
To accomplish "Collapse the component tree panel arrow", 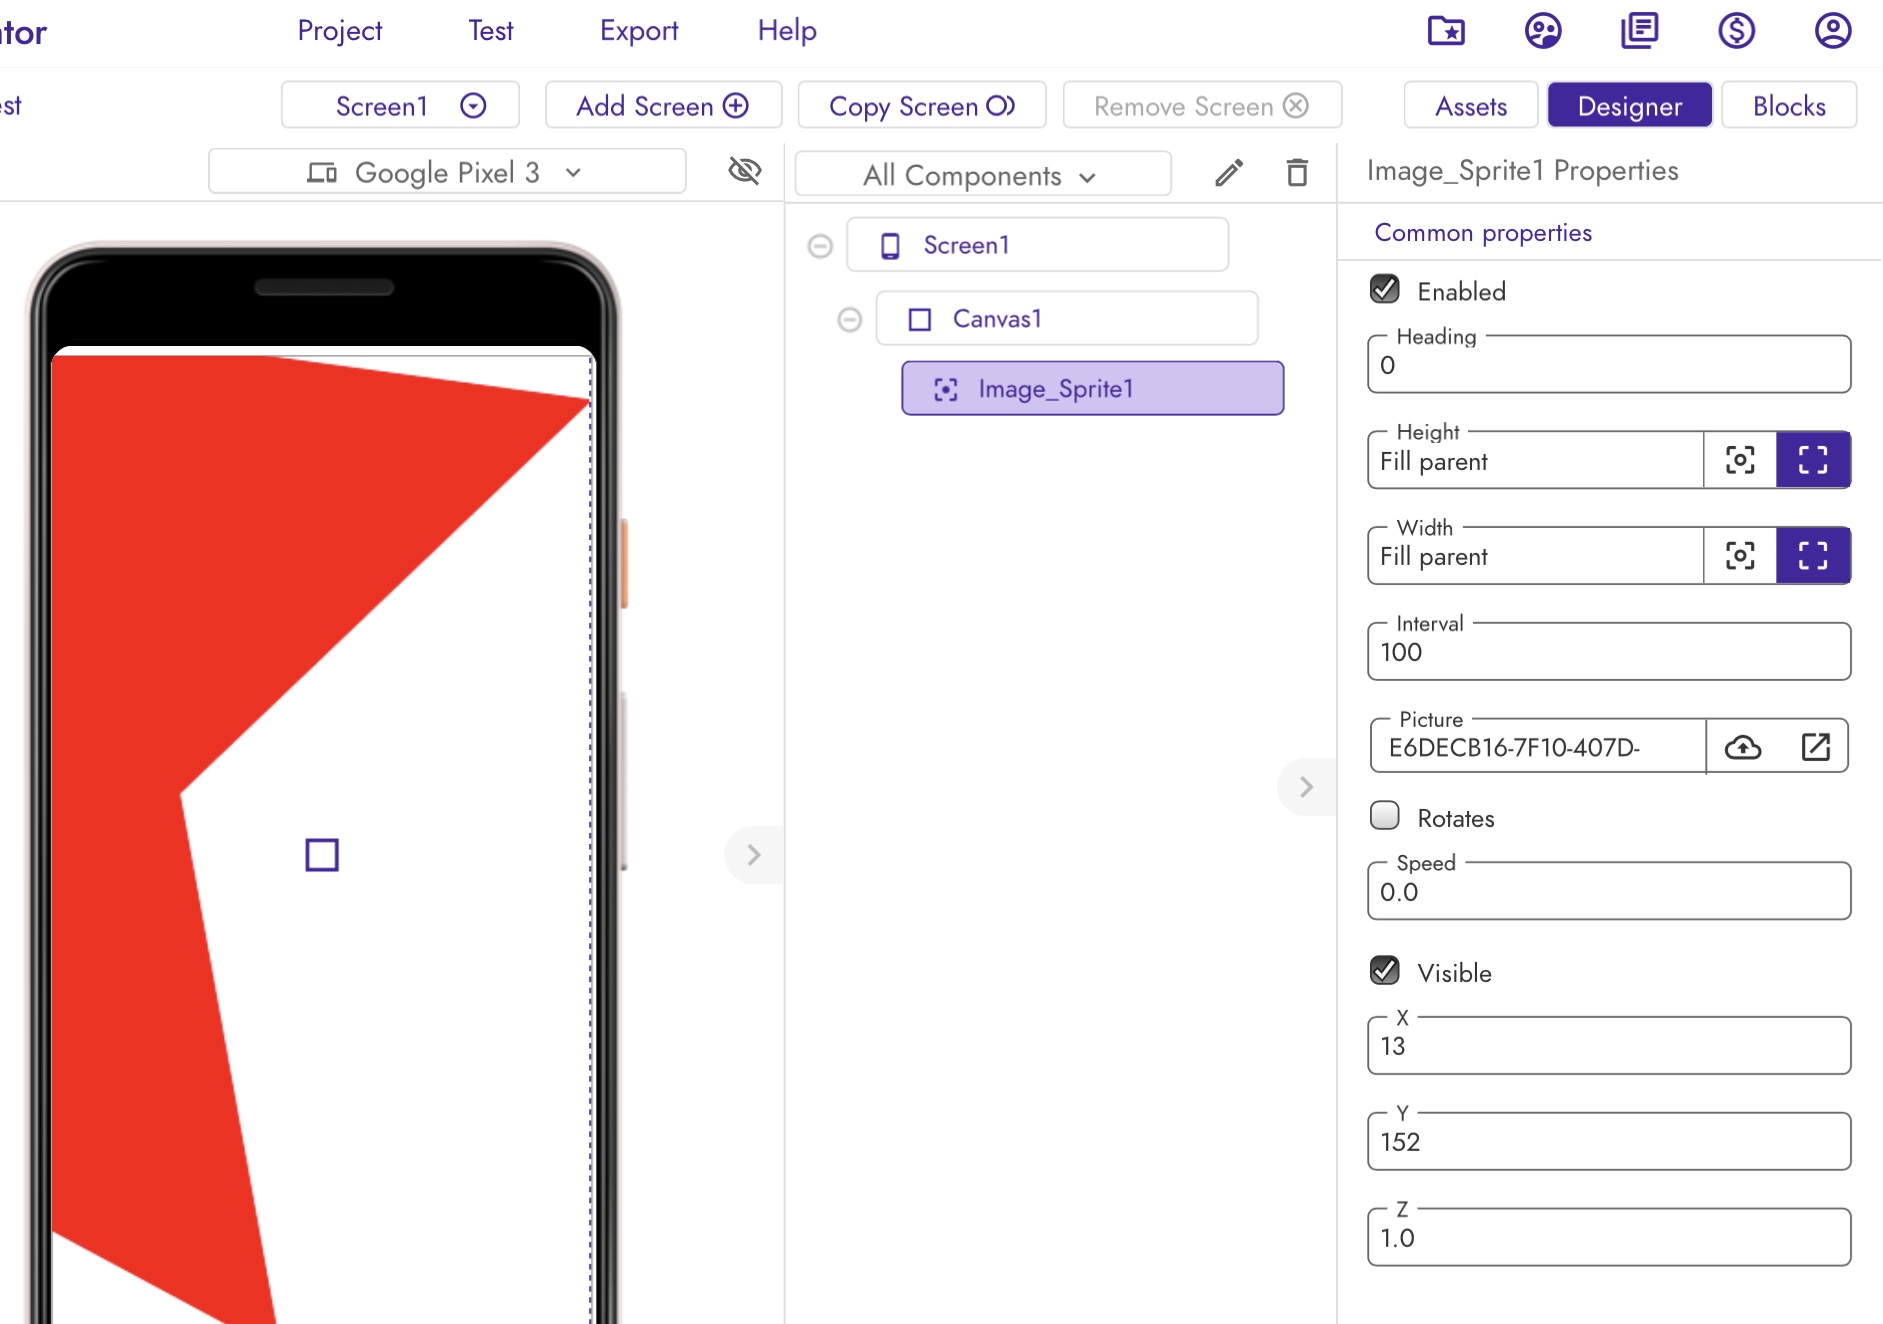I will 1306,787.
